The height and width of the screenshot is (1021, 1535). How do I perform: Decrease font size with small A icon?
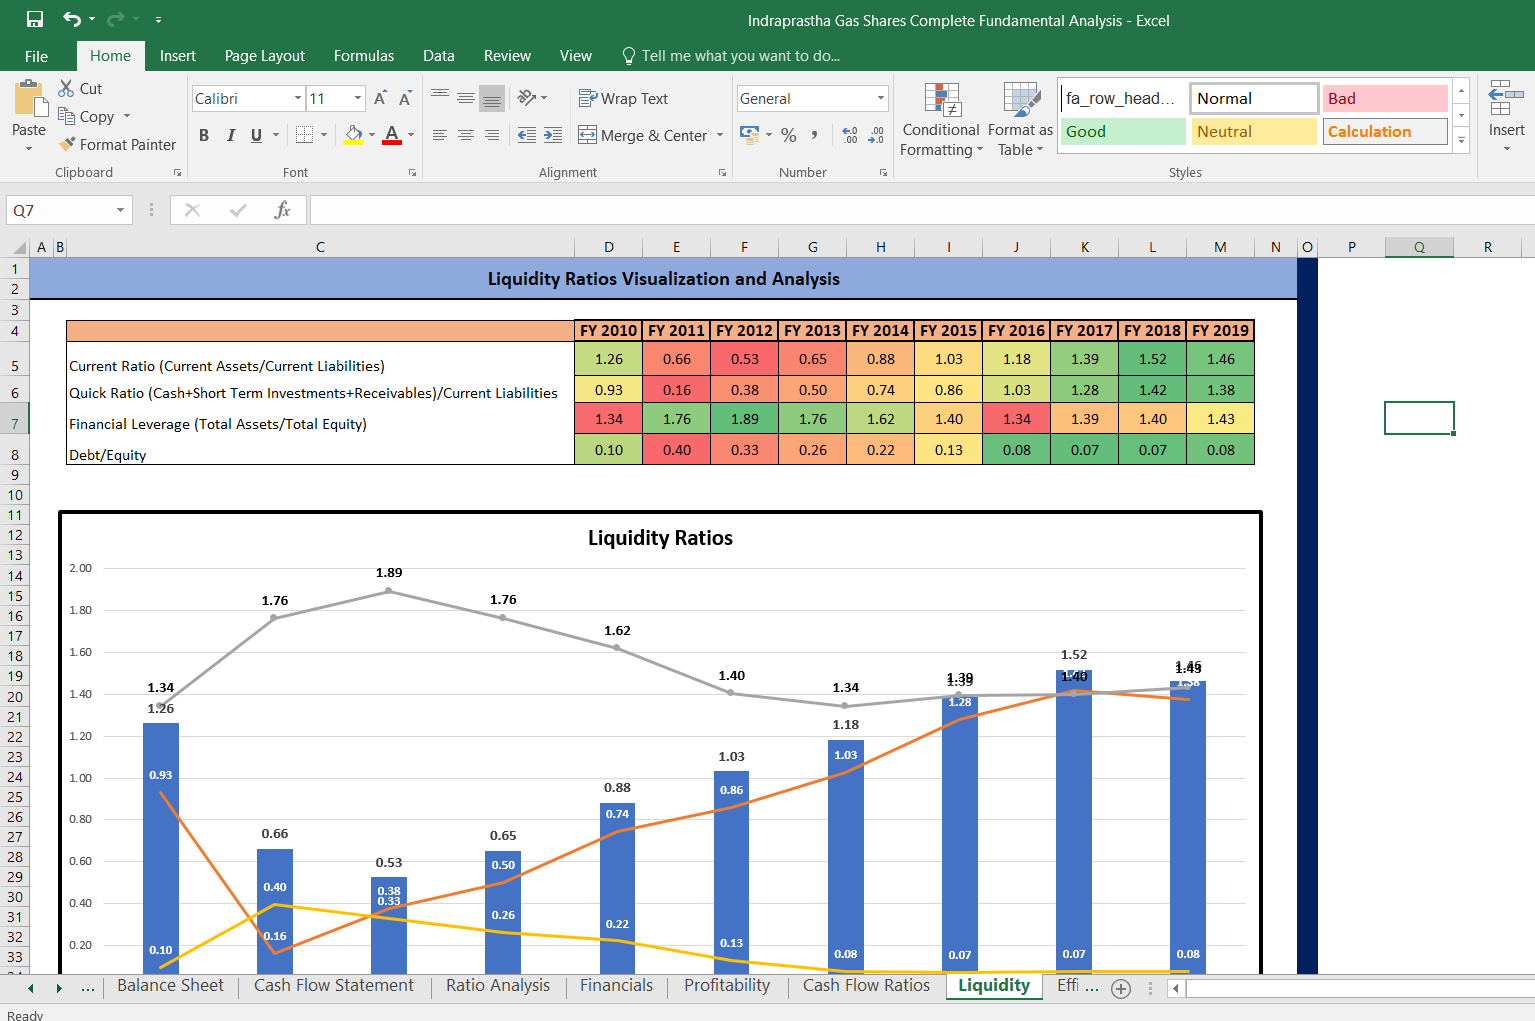pyautogui.click(x=405, y=98)
